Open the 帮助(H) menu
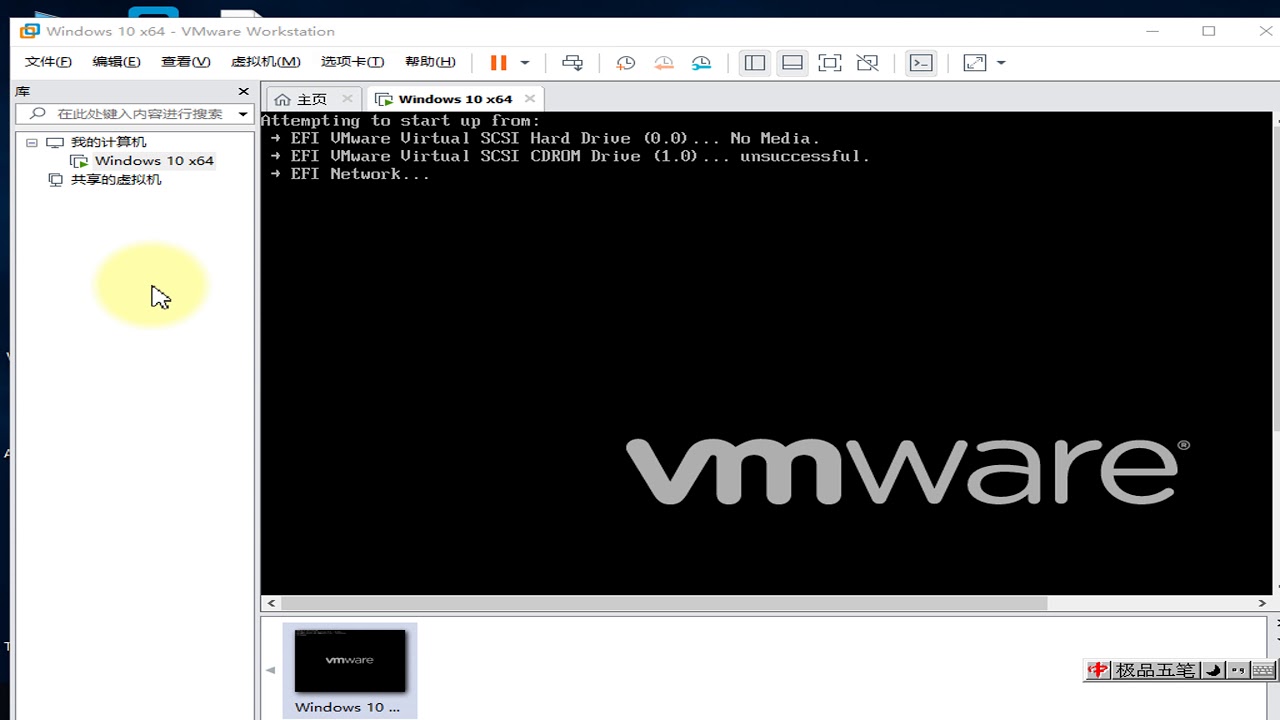Screen dimensions: 1280x720 click(x=430, y=62)
